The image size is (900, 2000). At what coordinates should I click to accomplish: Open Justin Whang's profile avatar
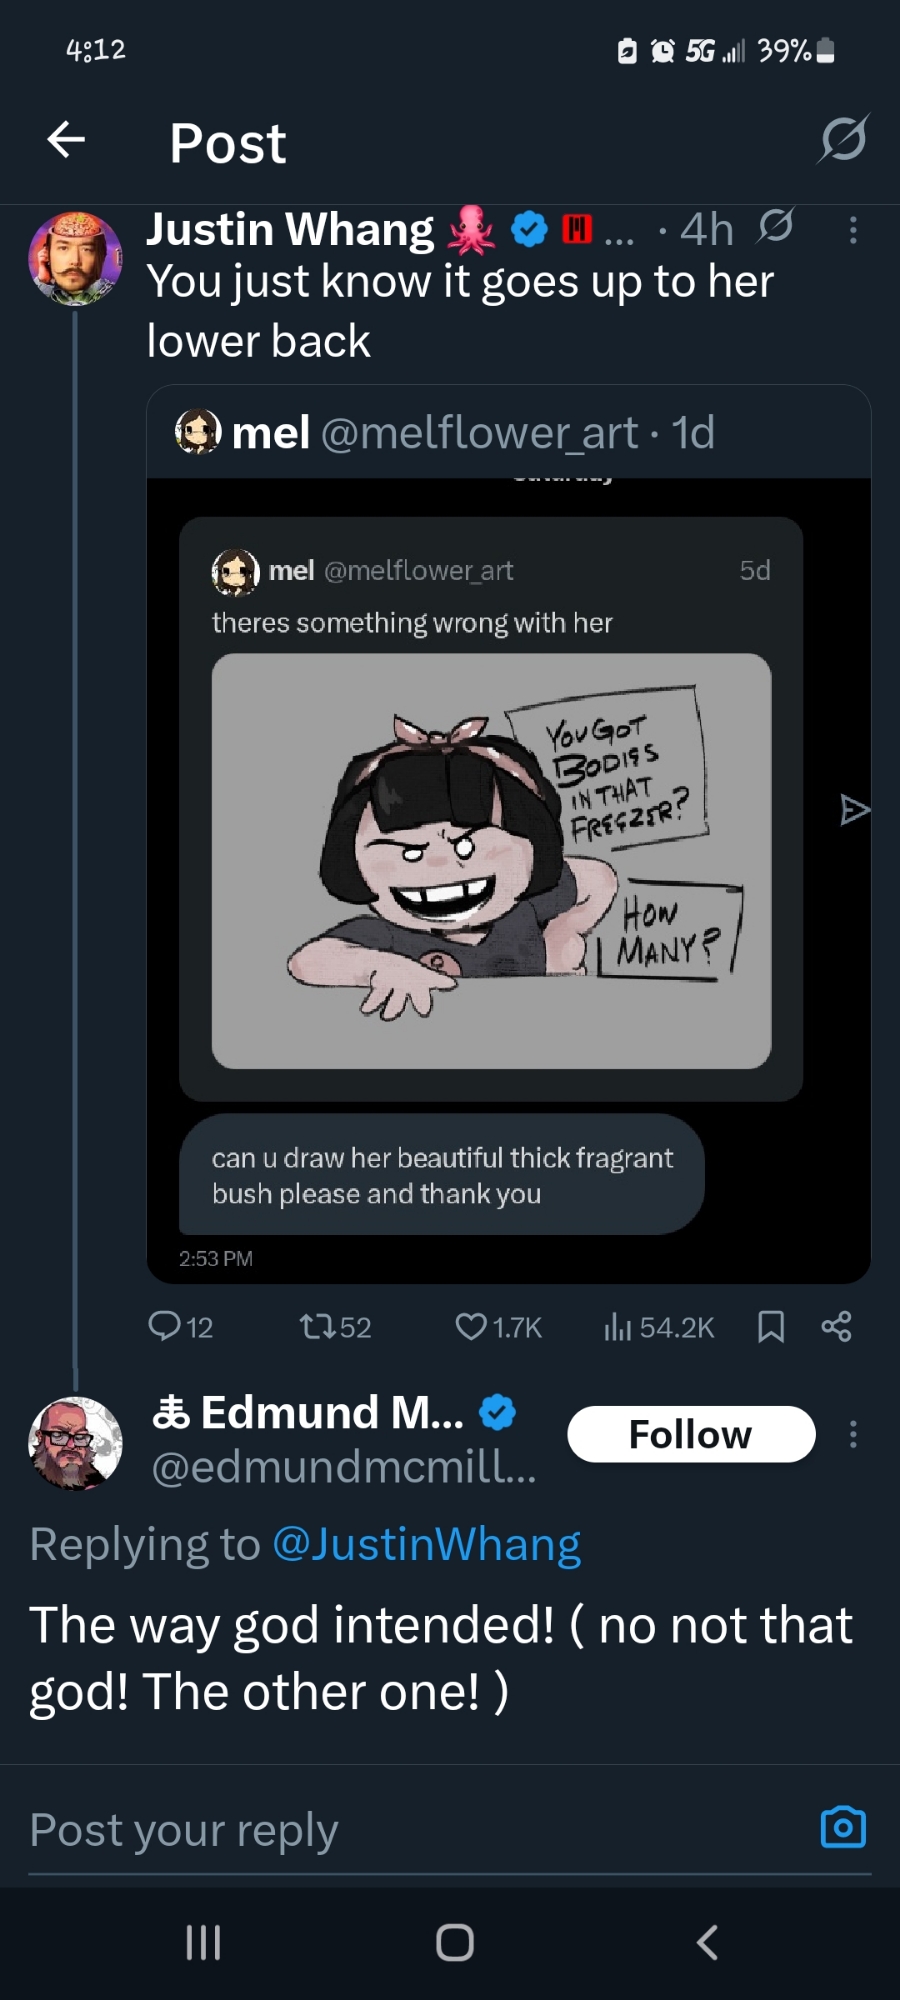tap(75, 258)
